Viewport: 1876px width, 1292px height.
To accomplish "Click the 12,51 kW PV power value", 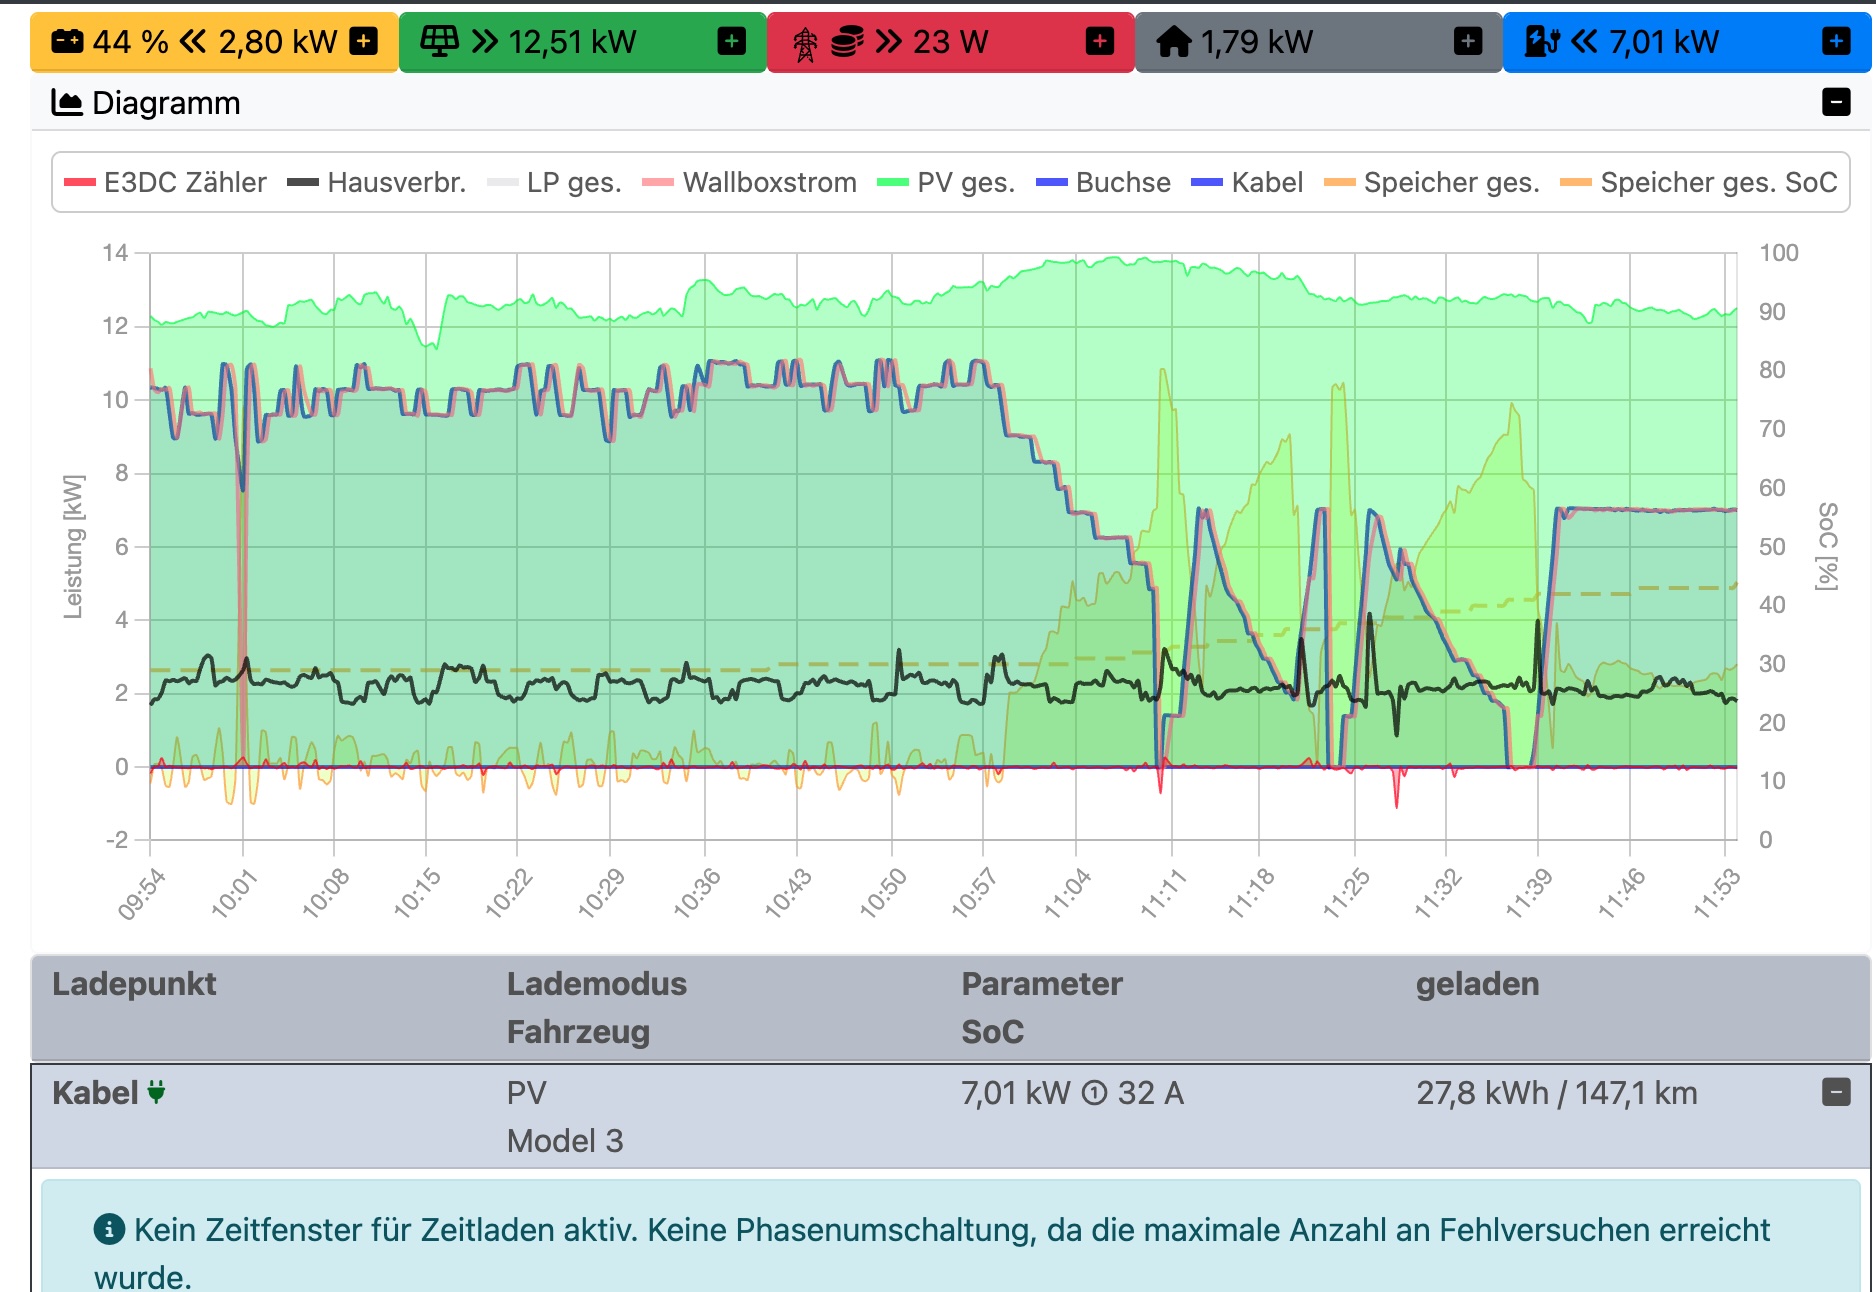I will (572, 42).
